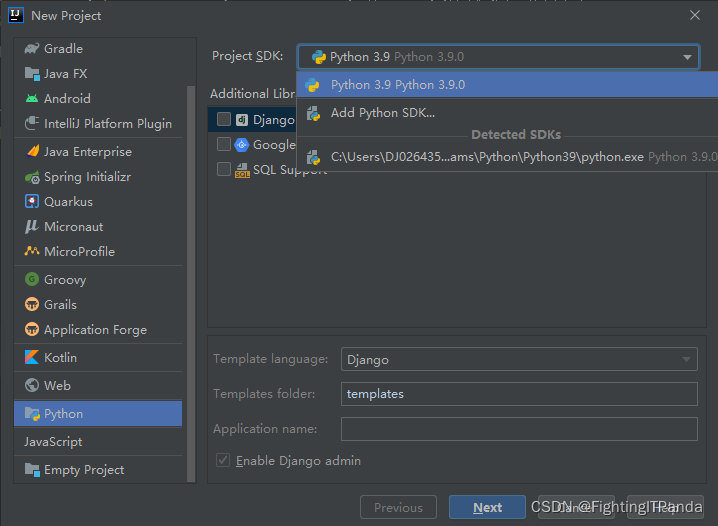Click the Add Python SDK icon
This screenshot has height=526, width=718.
pyautogui.click(x=314, y=113)
